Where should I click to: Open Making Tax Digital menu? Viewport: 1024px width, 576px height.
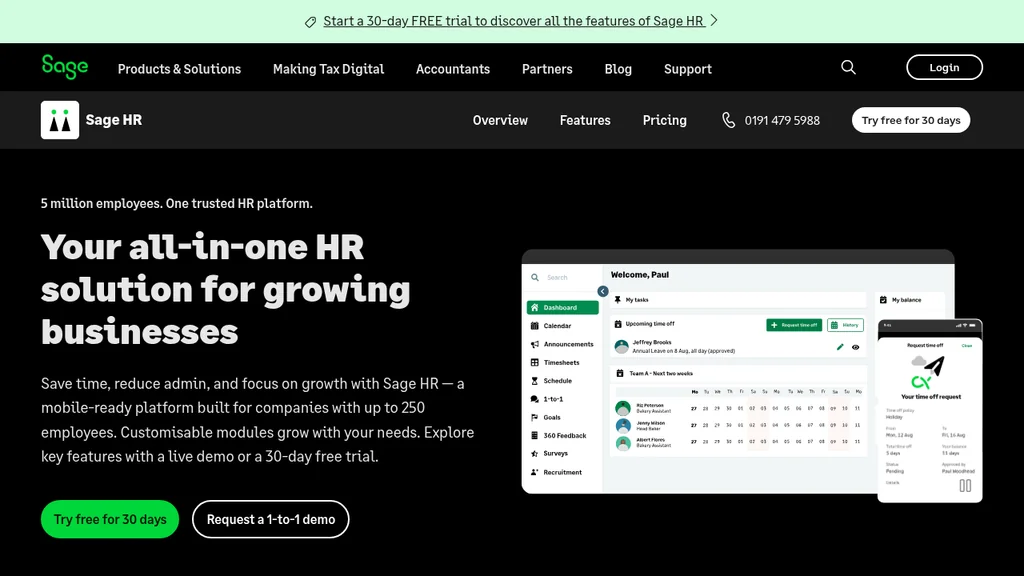pos(328,69)
